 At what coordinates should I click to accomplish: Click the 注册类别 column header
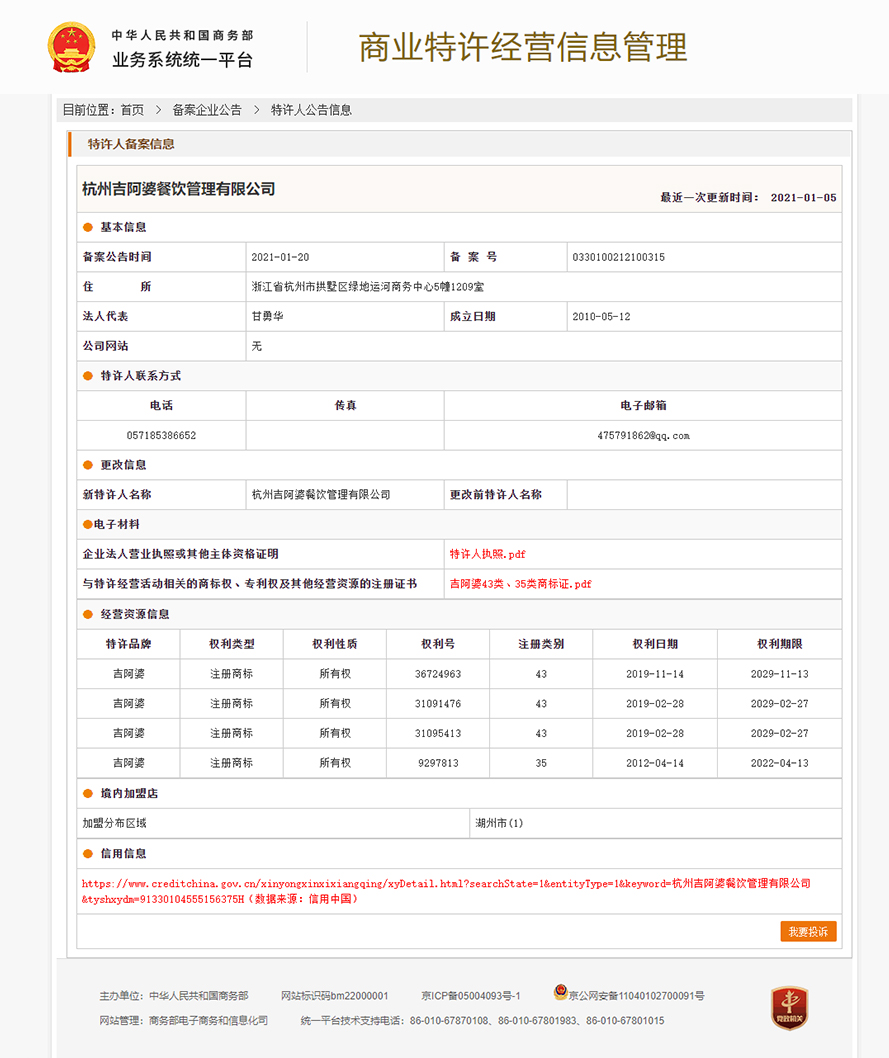coord(541,644)
